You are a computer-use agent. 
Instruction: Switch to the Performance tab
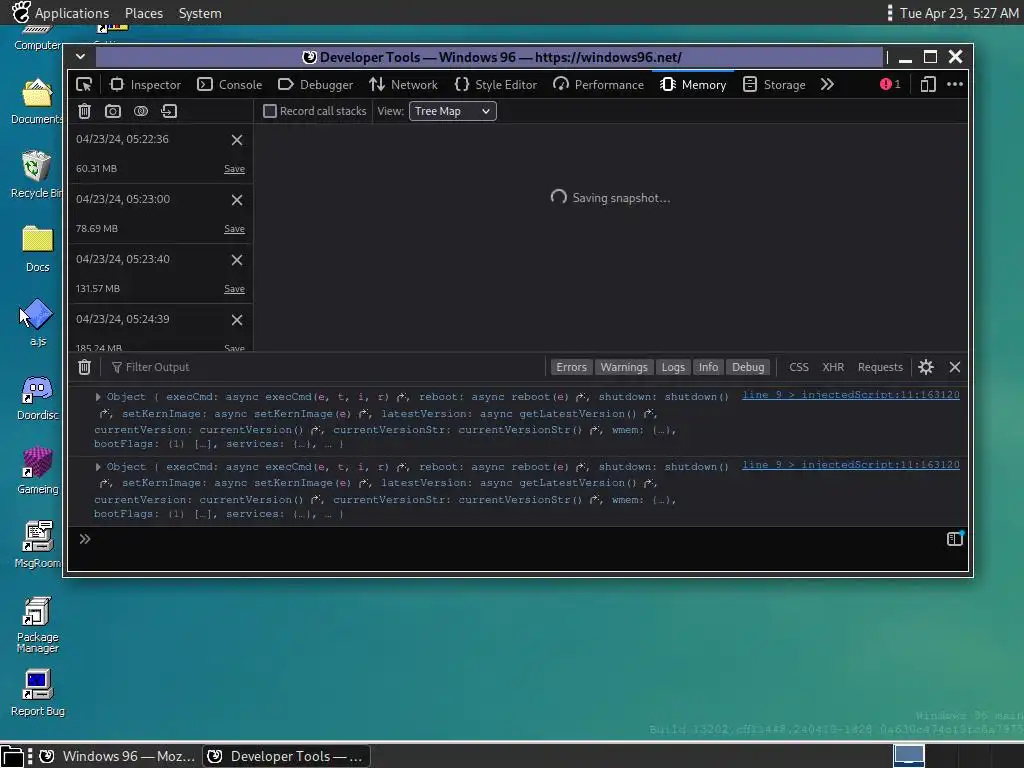pos(598,84)
